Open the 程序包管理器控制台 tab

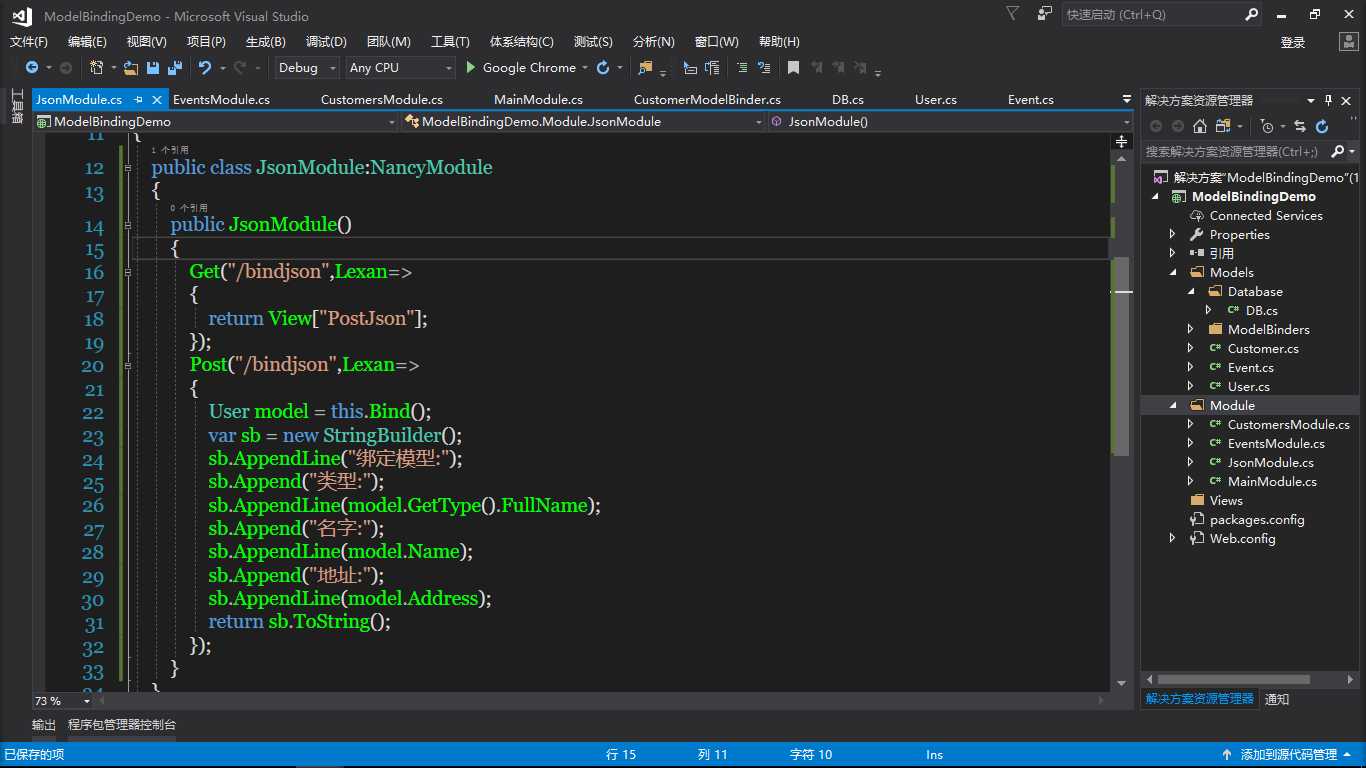pyautogui.click(x=122, y=724)
